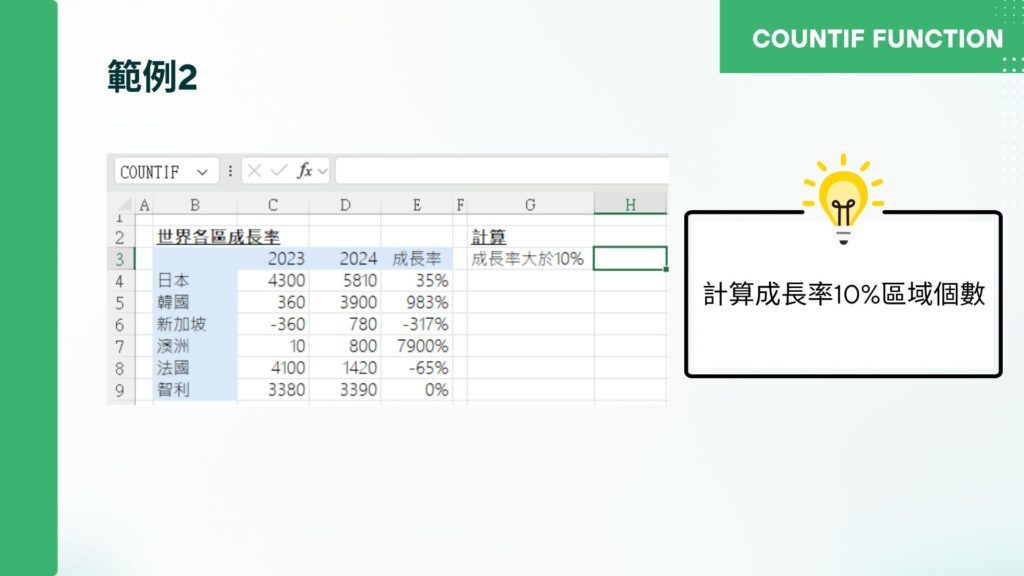
Task: Select the 成長率 header cell in column E
Action: 417,259
